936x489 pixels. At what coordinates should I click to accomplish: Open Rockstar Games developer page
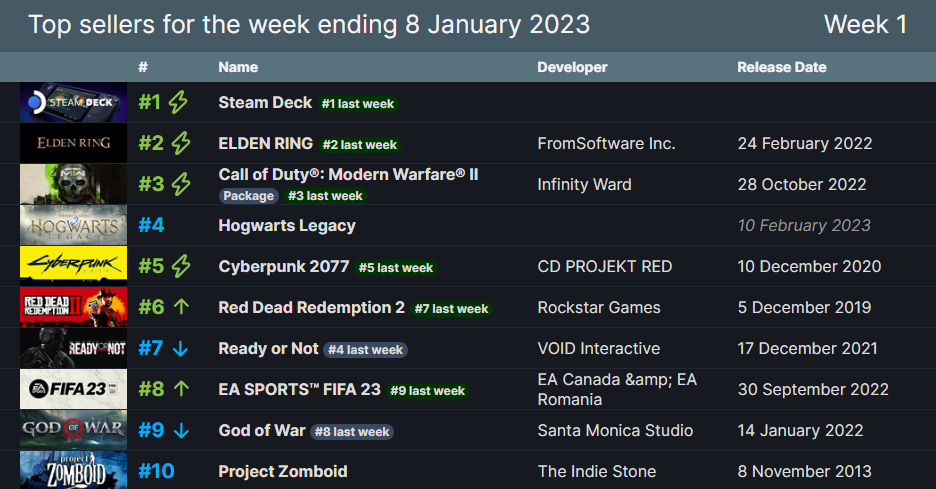599,308
